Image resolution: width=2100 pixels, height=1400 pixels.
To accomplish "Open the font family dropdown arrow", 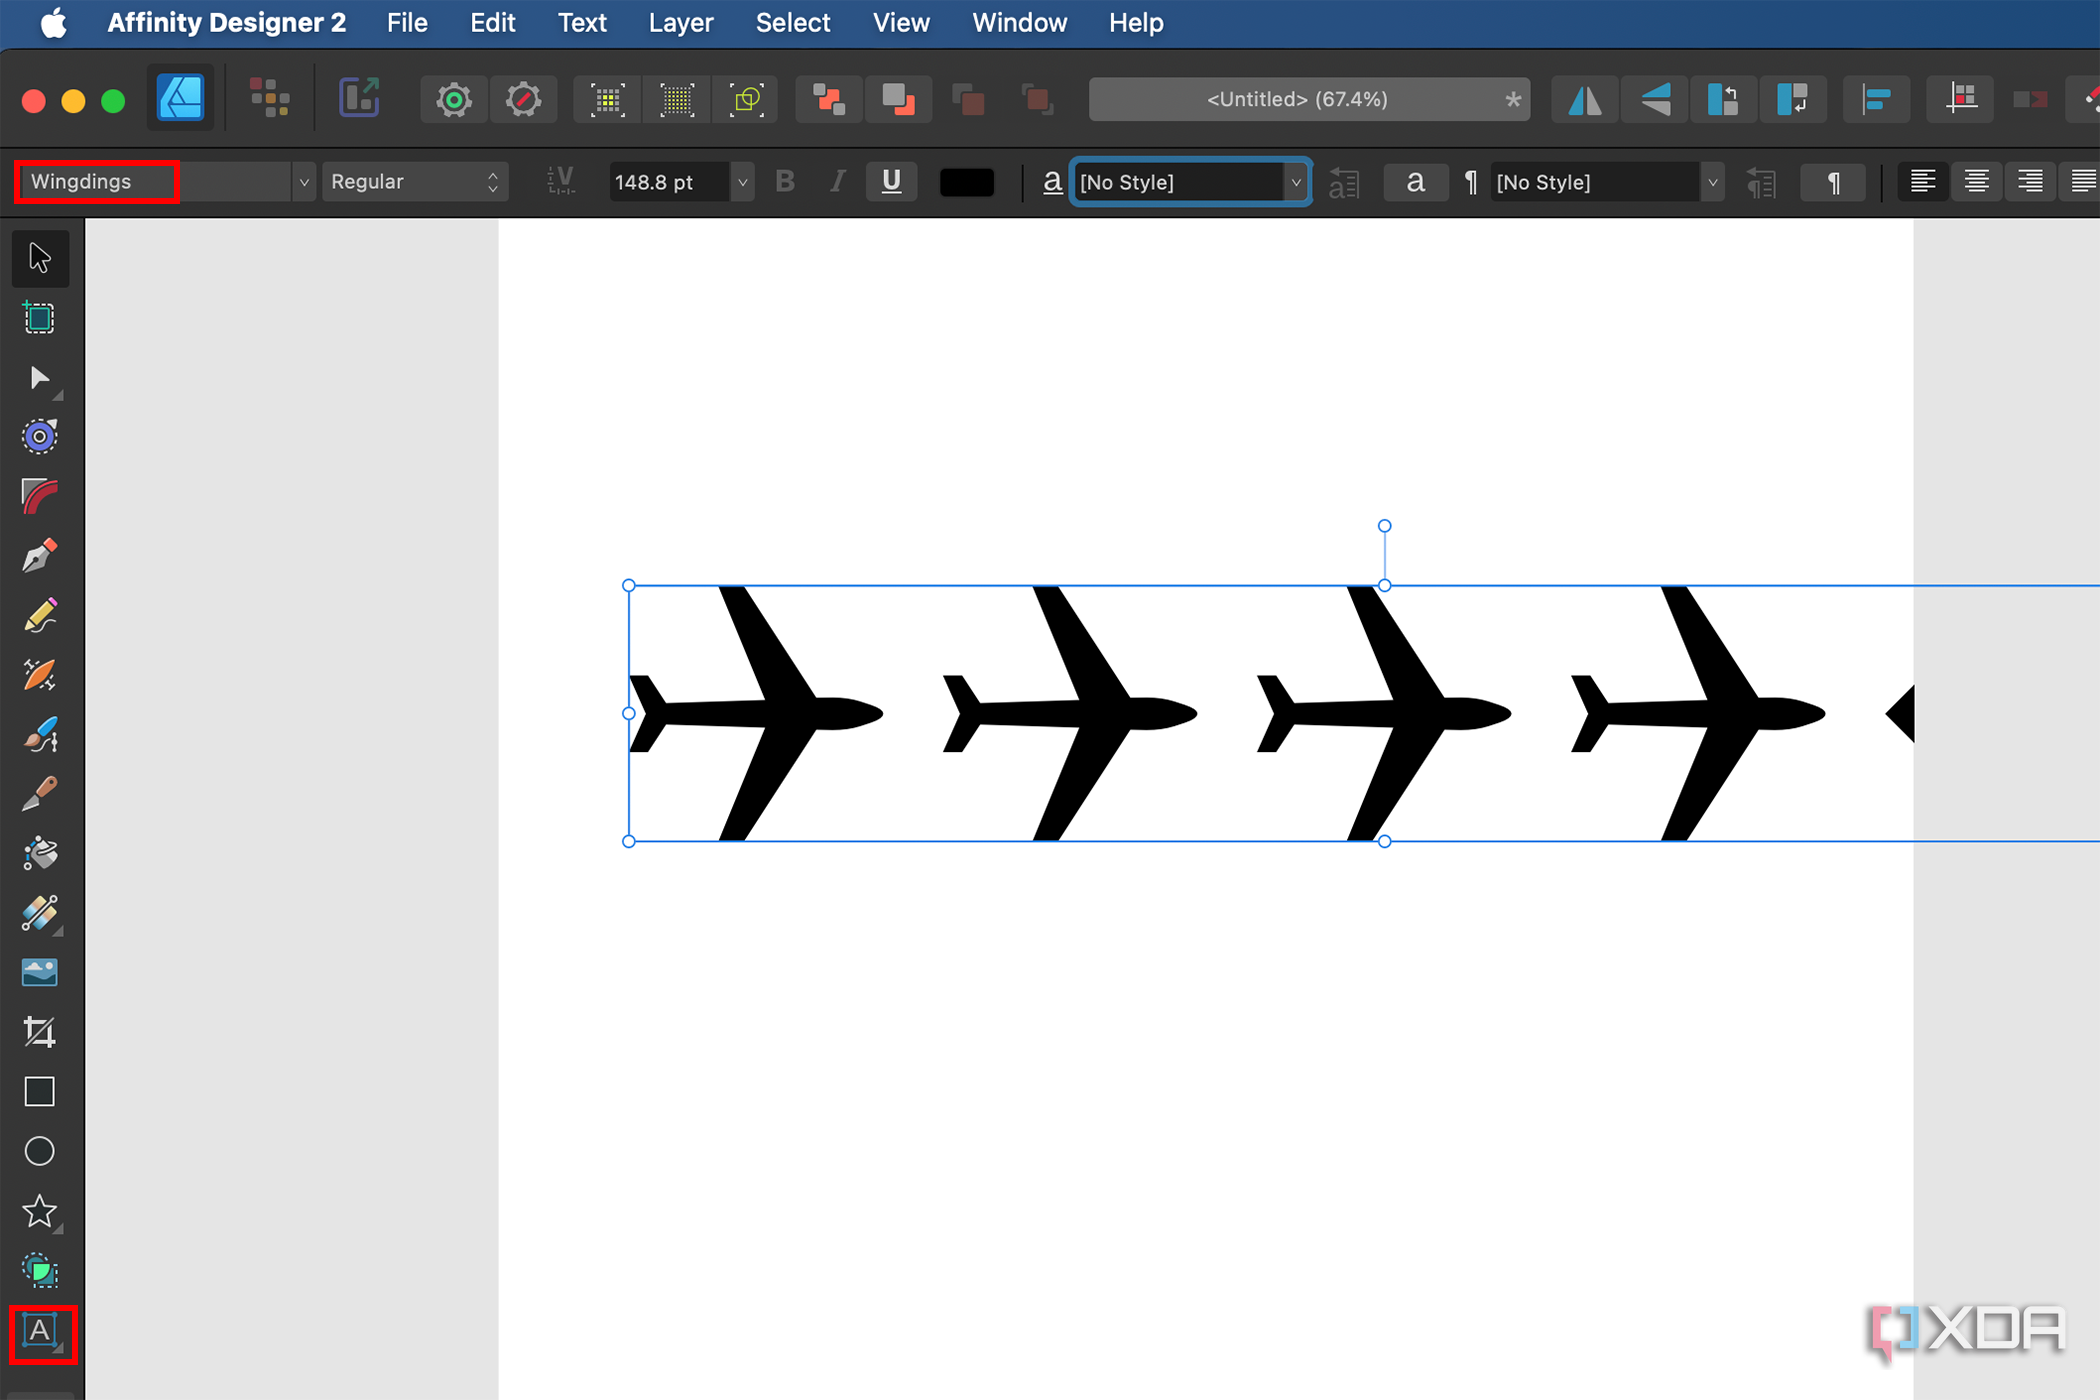I will [x=304, y=182].
